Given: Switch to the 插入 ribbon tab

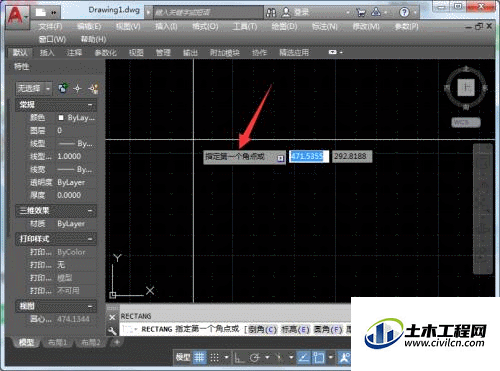Looking at the screenshot, I should coord(47,53).
